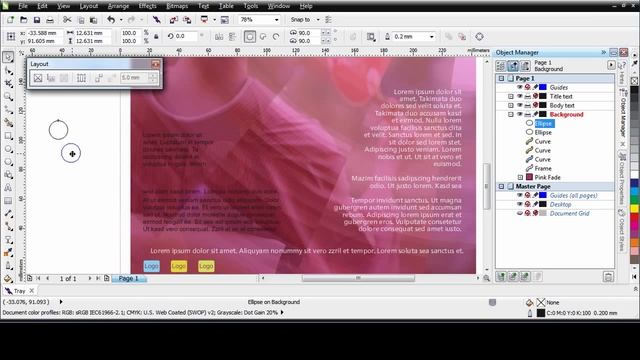Select the Shape tool in the toolbox
640x360 pixels.
tap(8, 71)
